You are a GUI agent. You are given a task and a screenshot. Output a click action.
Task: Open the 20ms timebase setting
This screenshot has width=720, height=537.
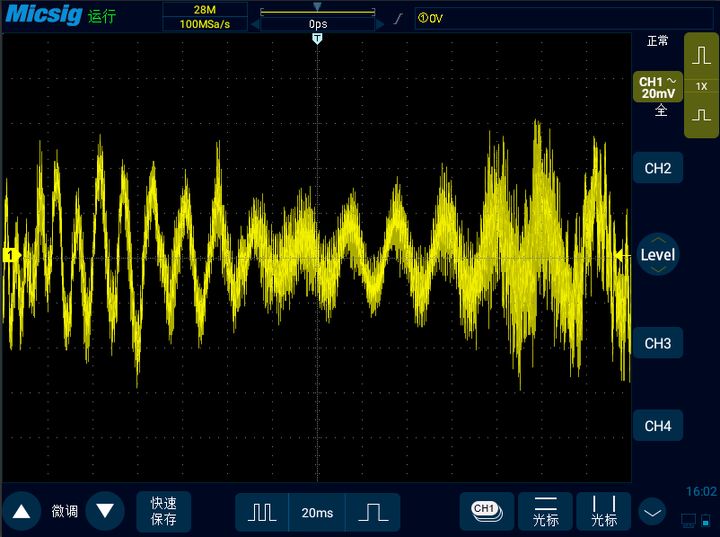(x=317, y=512)
